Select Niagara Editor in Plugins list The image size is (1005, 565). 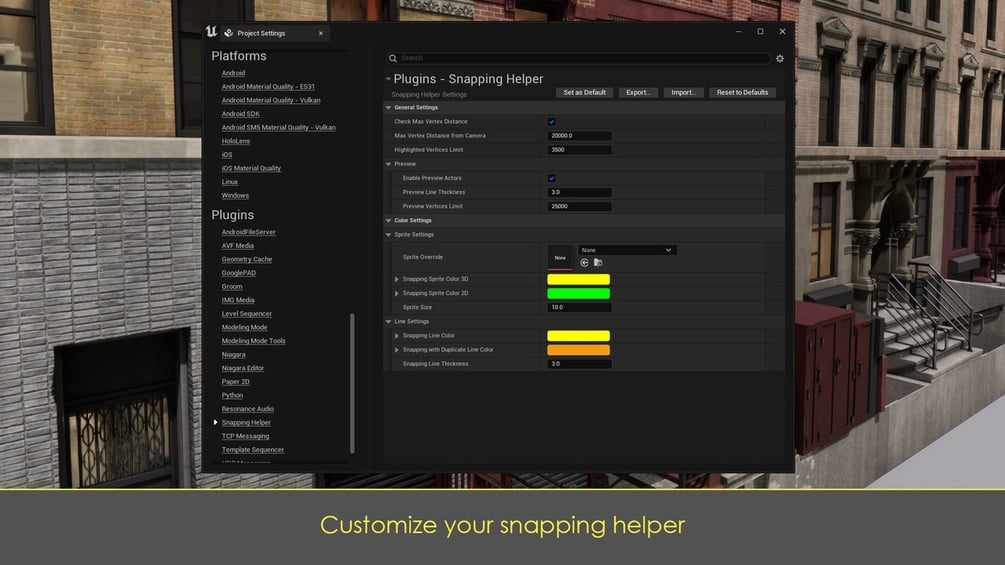[x=242, y=368]
